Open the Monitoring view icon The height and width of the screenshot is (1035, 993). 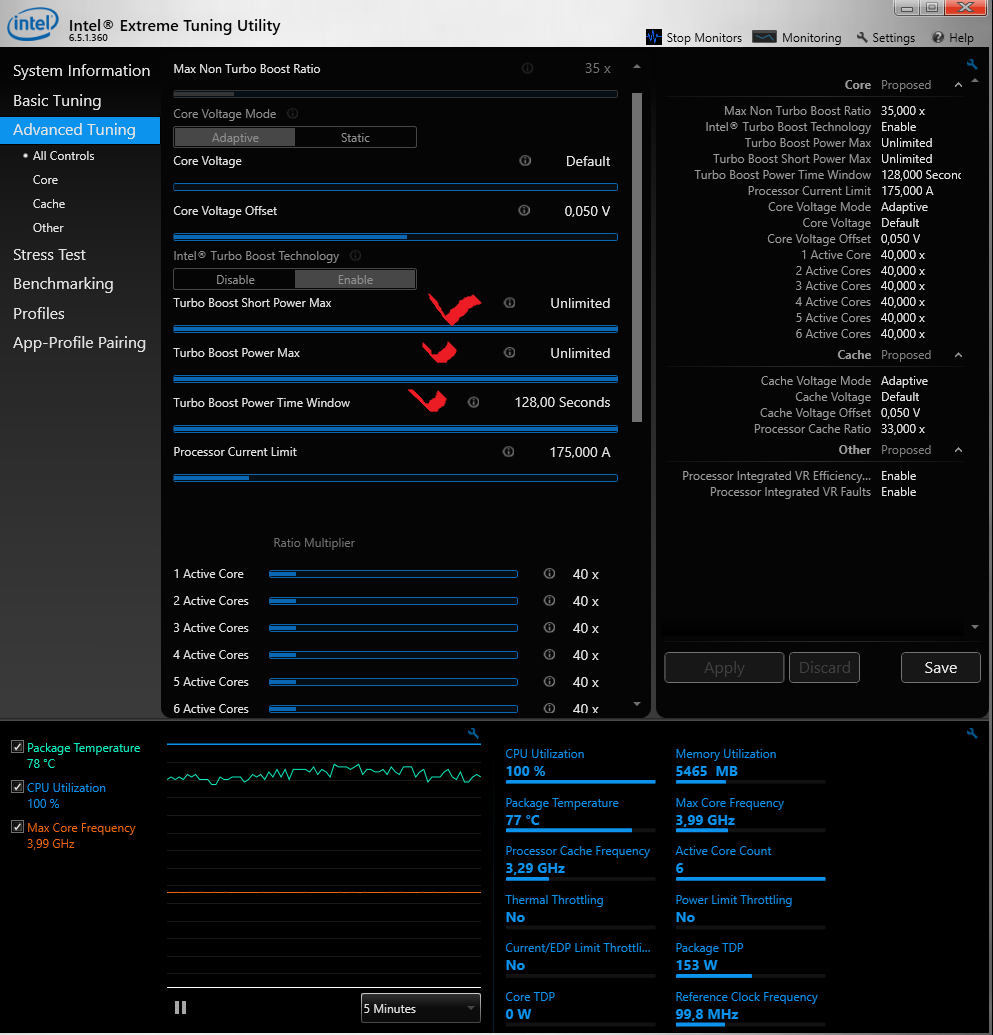pos(764,37)
